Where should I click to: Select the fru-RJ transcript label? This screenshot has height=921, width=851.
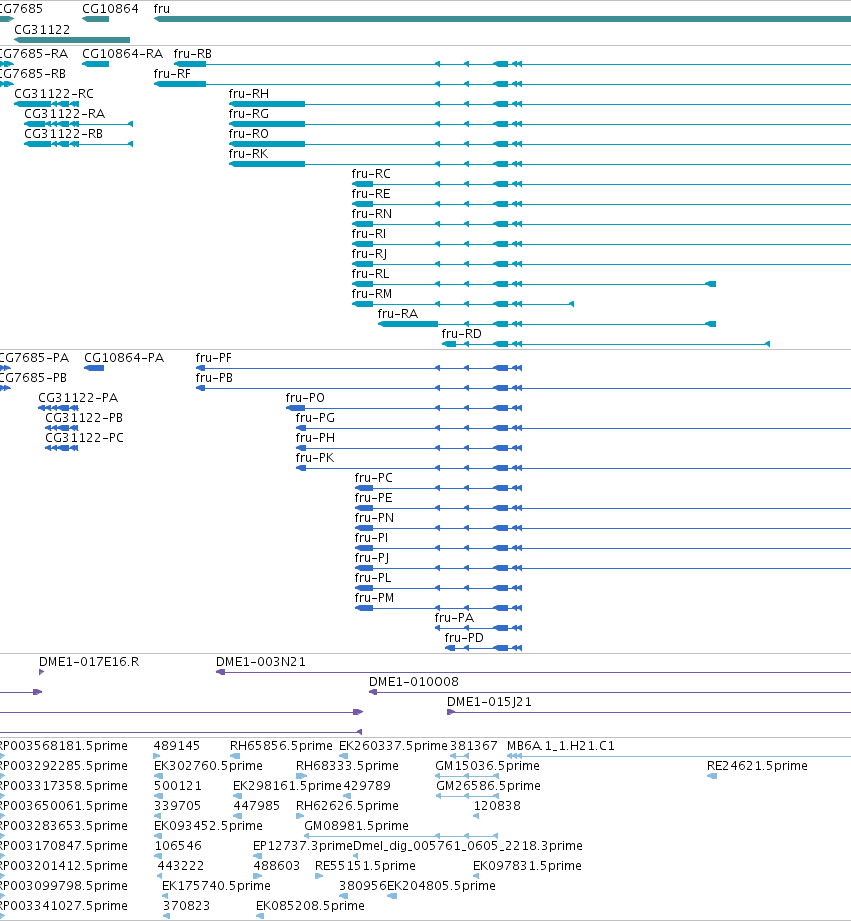369,254
